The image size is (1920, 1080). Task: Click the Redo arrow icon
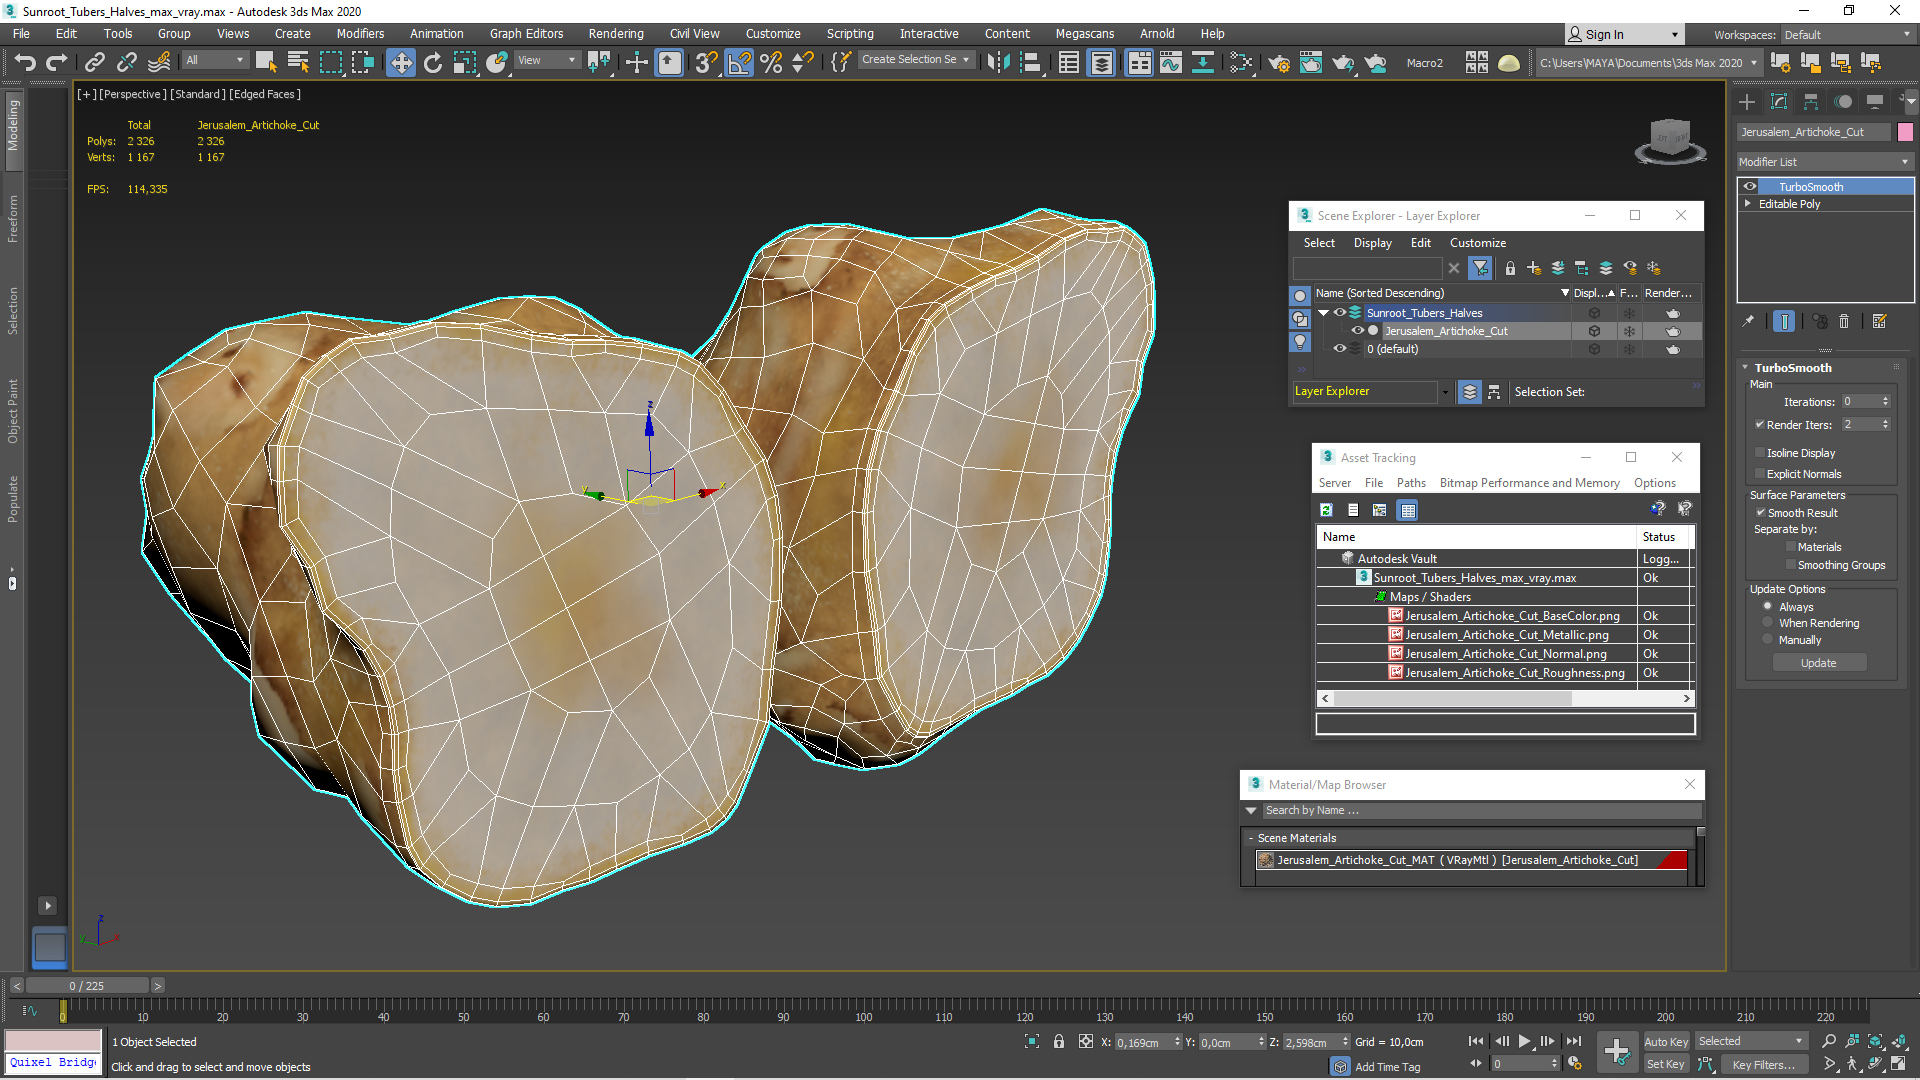click(57, 63)
